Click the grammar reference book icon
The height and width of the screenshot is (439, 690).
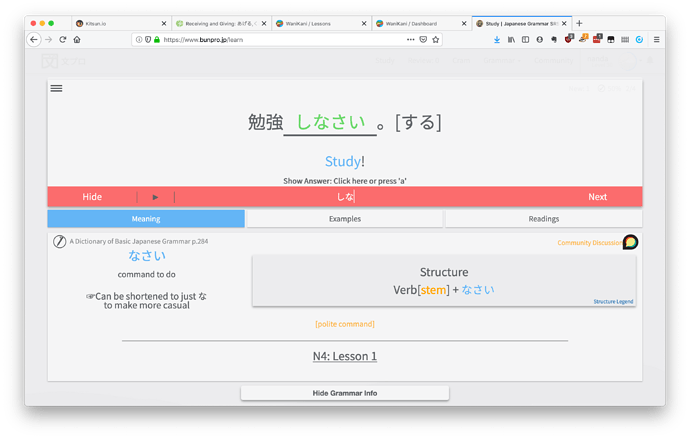(59, 241)
